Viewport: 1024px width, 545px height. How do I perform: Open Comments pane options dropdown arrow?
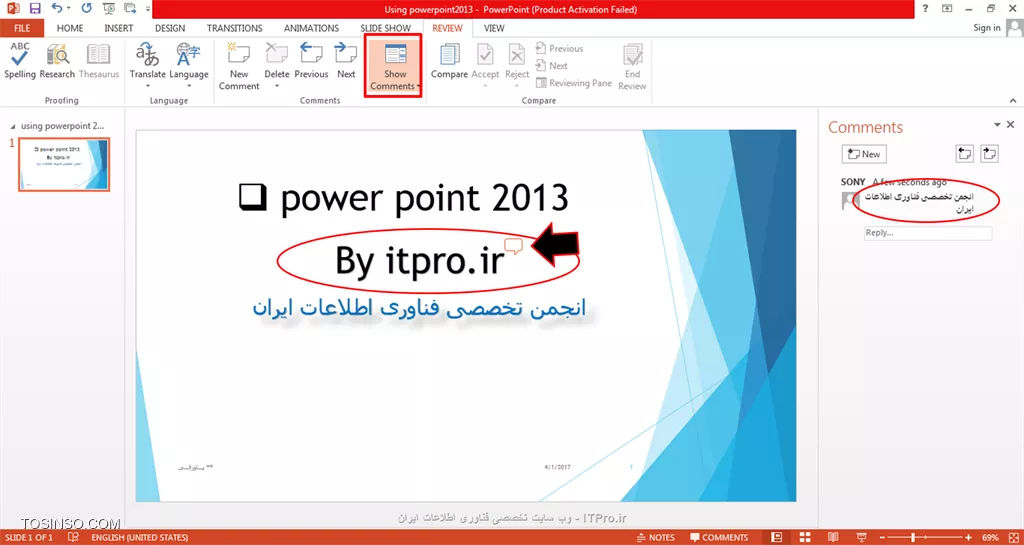[997, 125]
